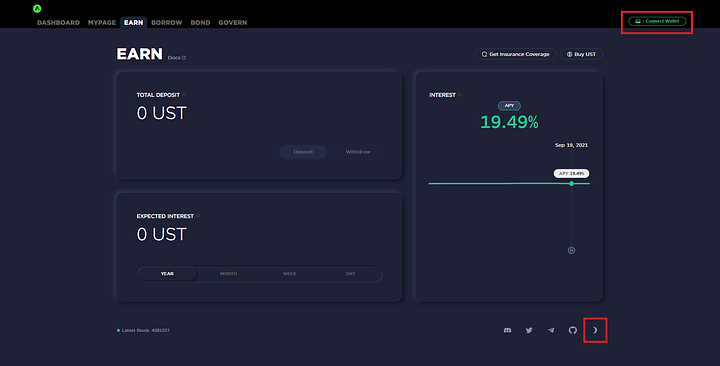Switch to the Borrow tab
Viewport: 720px width, 366px height.
(x=167, y=23)
